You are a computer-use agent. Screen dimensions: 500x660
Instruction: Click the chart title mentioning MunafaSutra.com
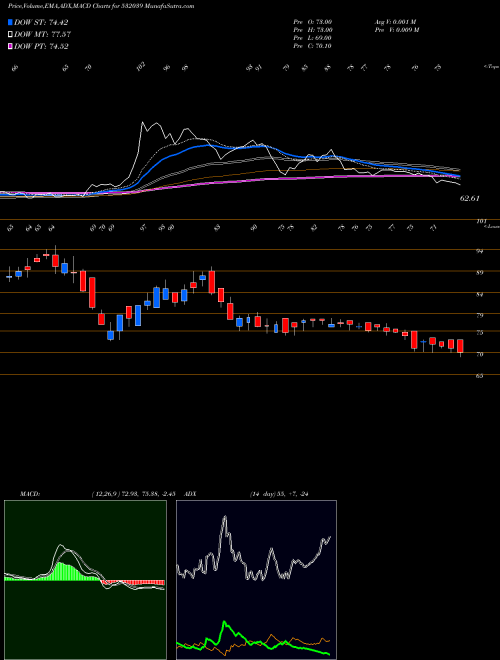pyautogui.click(x=101, y=6)
